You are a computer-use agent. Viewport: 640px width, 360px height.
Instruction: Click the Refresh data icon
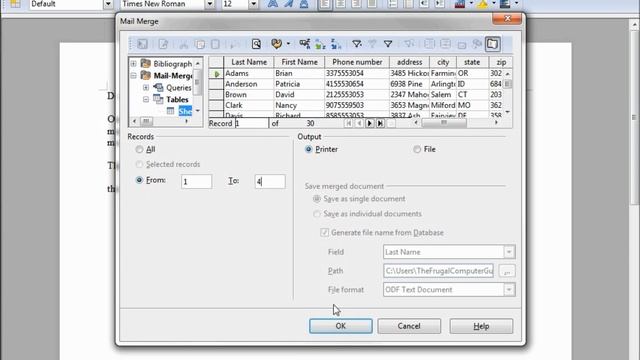tap(276, 44)
